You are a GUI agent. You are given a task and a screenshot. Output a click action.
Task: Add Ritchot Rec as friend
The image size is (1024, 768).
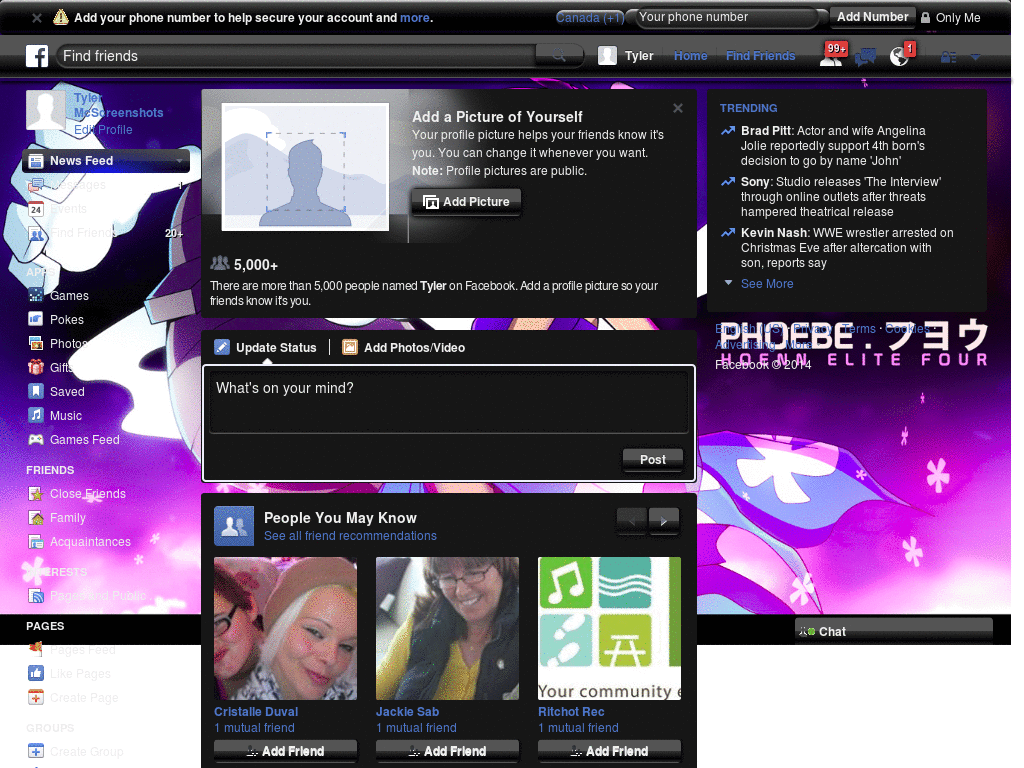click(609, 751)
